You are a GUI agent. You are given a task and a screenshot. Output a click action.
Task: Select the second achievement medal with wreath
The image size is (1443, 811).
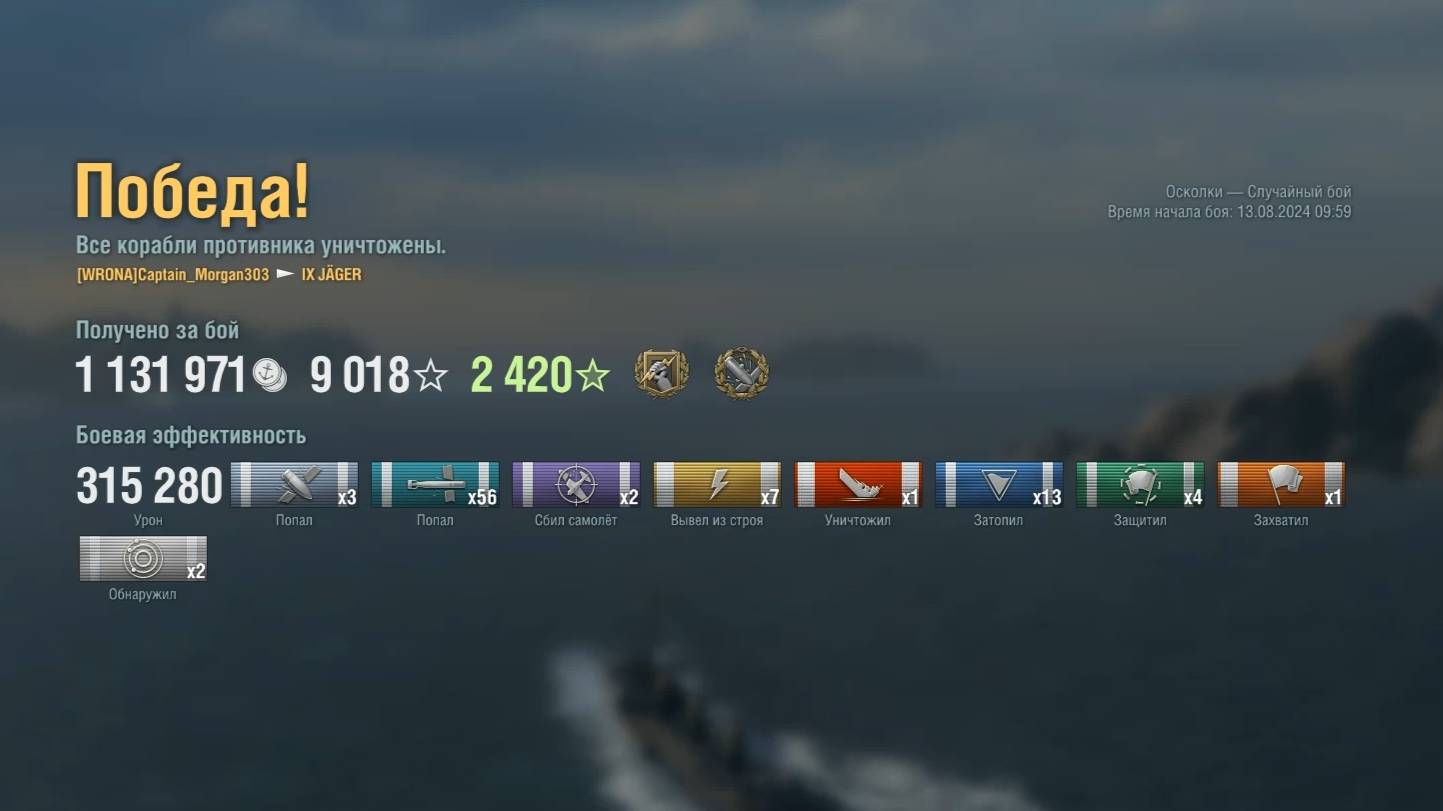[x=742, y=374]
